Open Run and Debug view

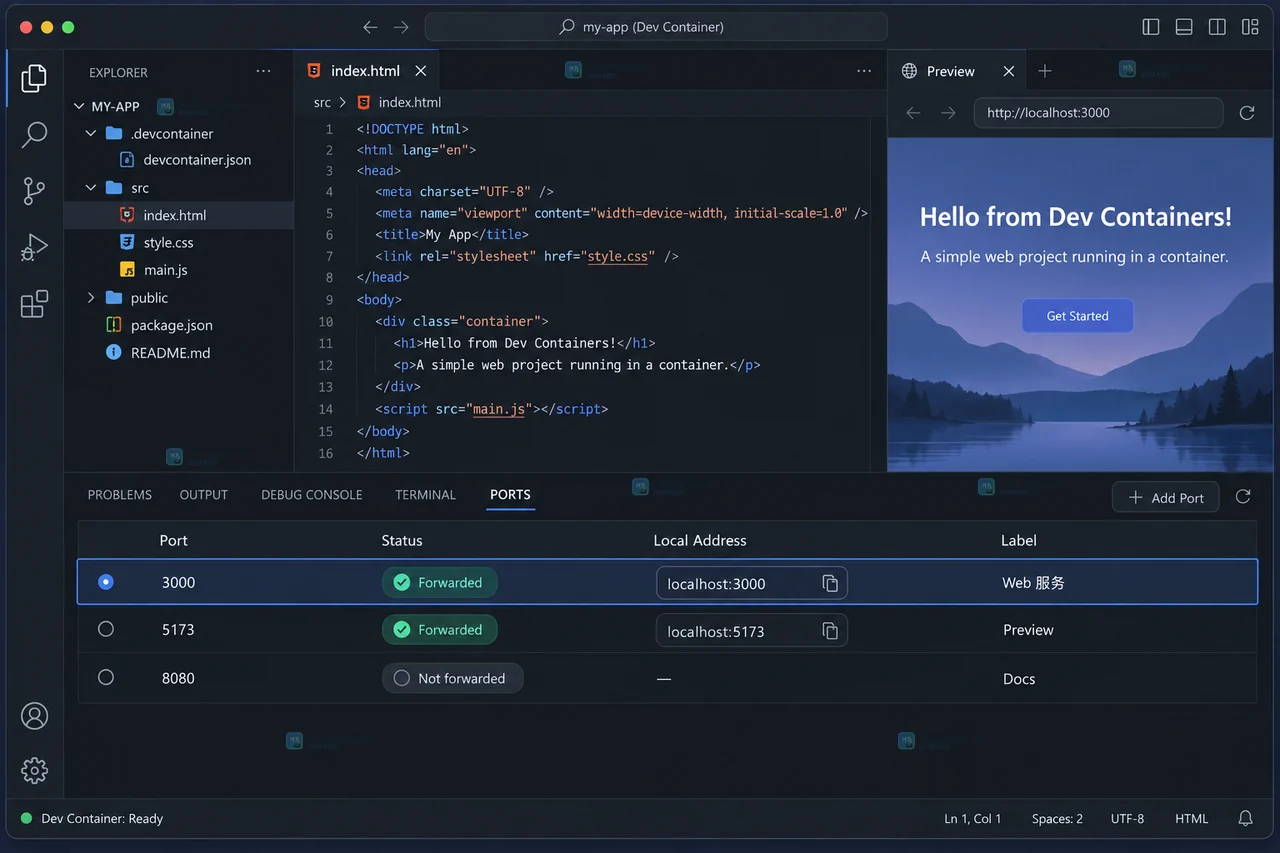point(34,247)
